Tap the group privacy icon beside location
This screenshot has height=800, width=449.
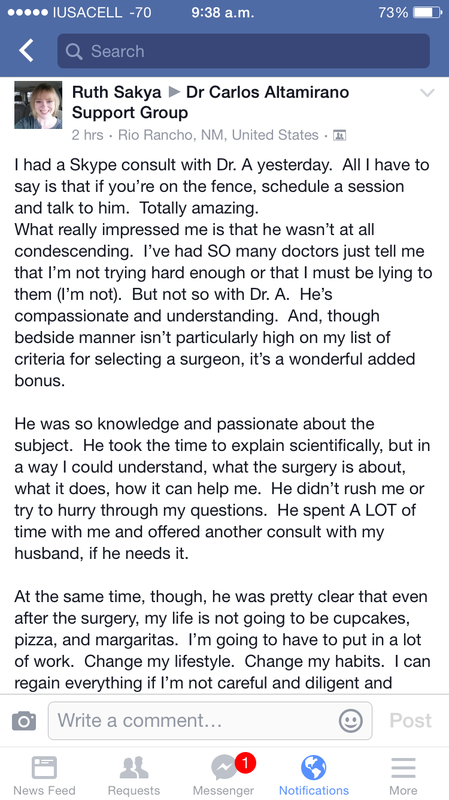[339, 136]
